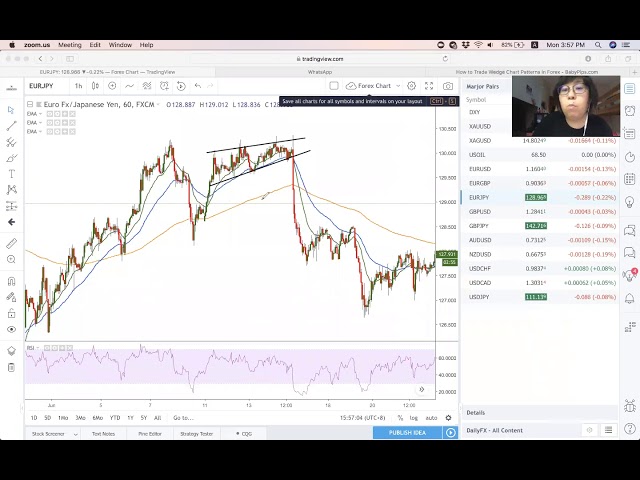Activate the Measure ruler tool
The image size is (640, 480).
11,244
